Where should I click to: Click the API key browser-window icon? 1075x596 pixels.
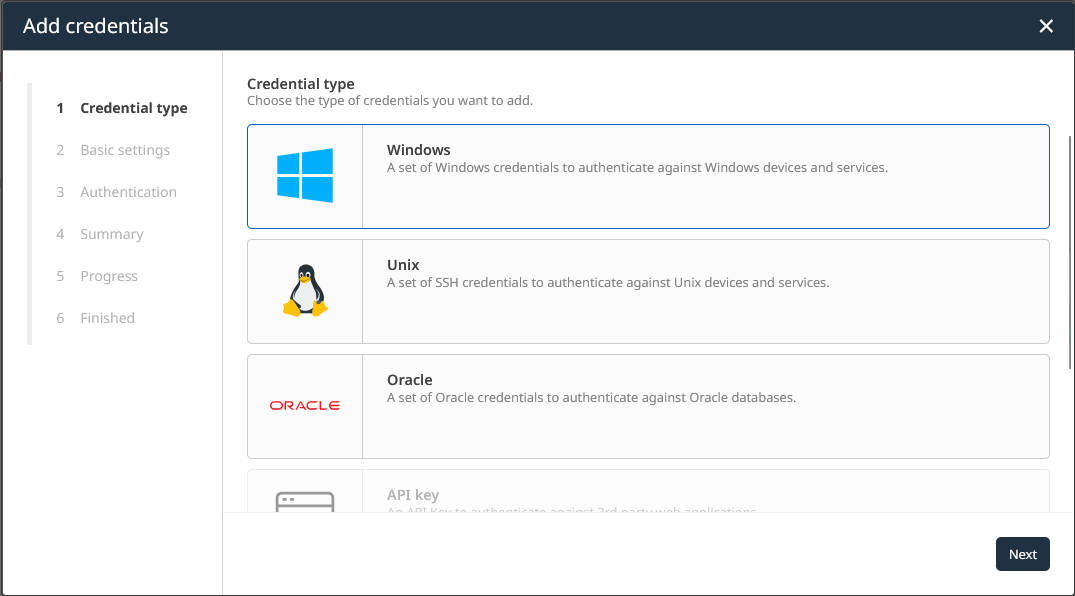click(305, 500)
